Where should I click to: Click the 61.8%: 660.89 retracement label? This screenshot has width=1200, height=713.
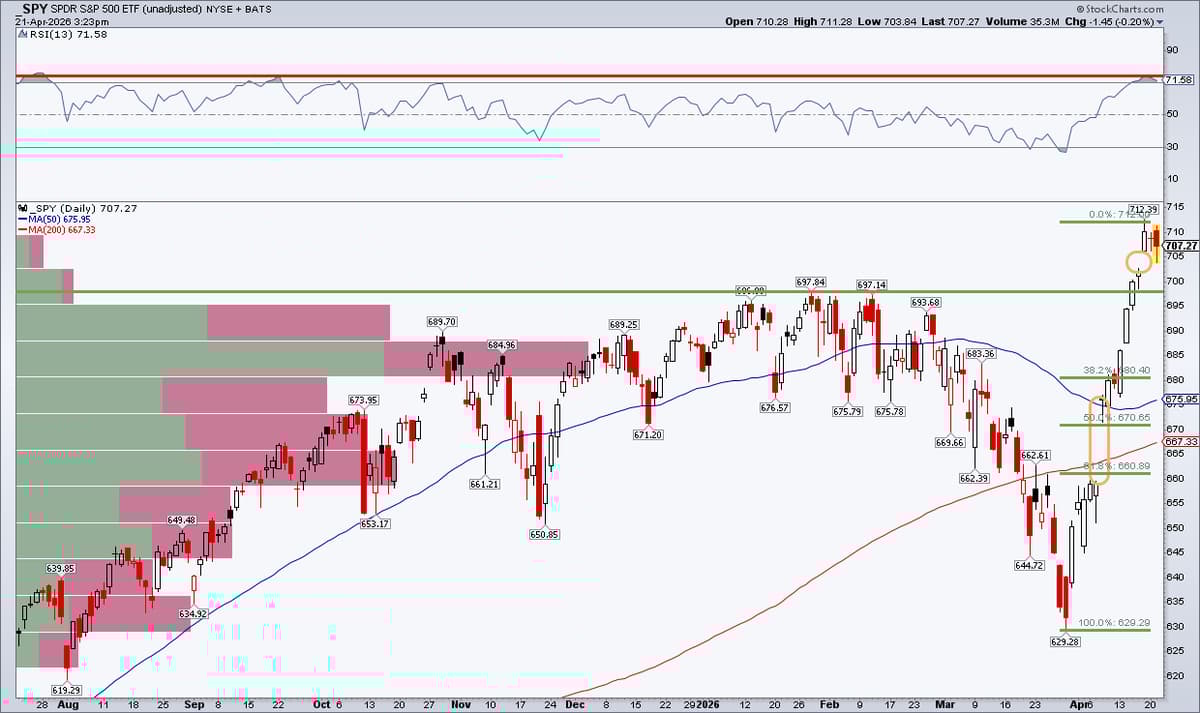1114,466
